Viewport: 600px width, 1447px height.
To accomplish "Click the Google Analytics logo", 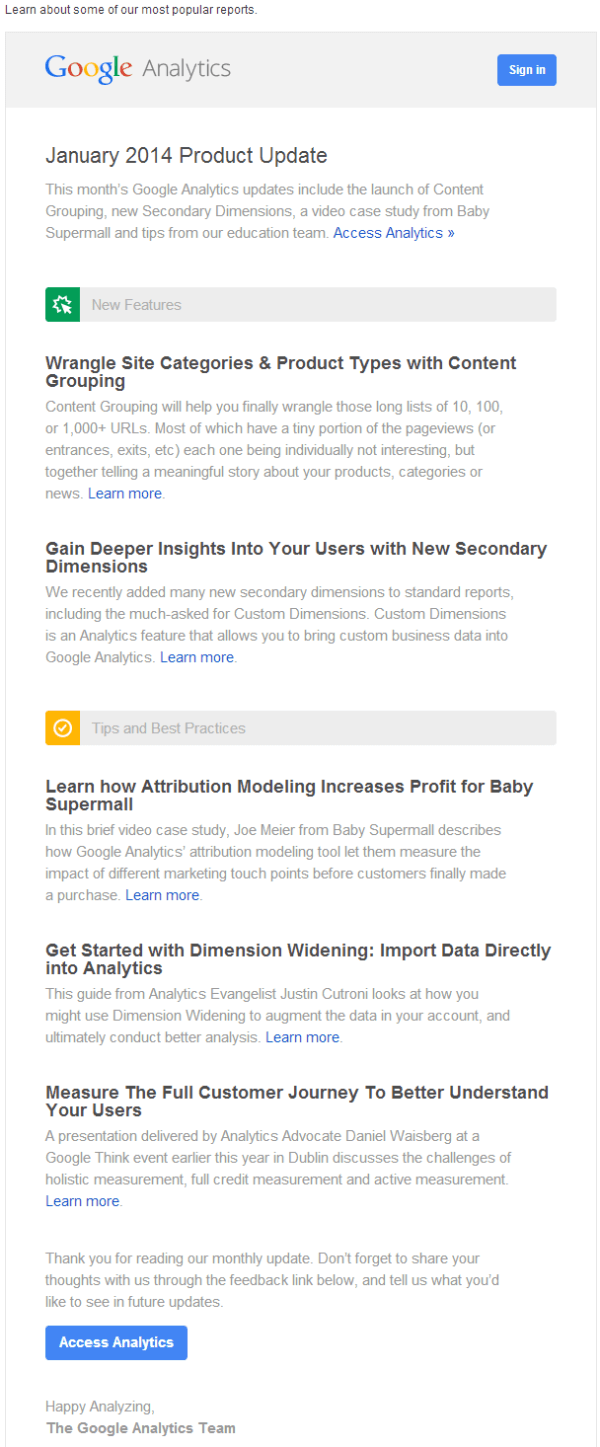I will click(138, 69).
